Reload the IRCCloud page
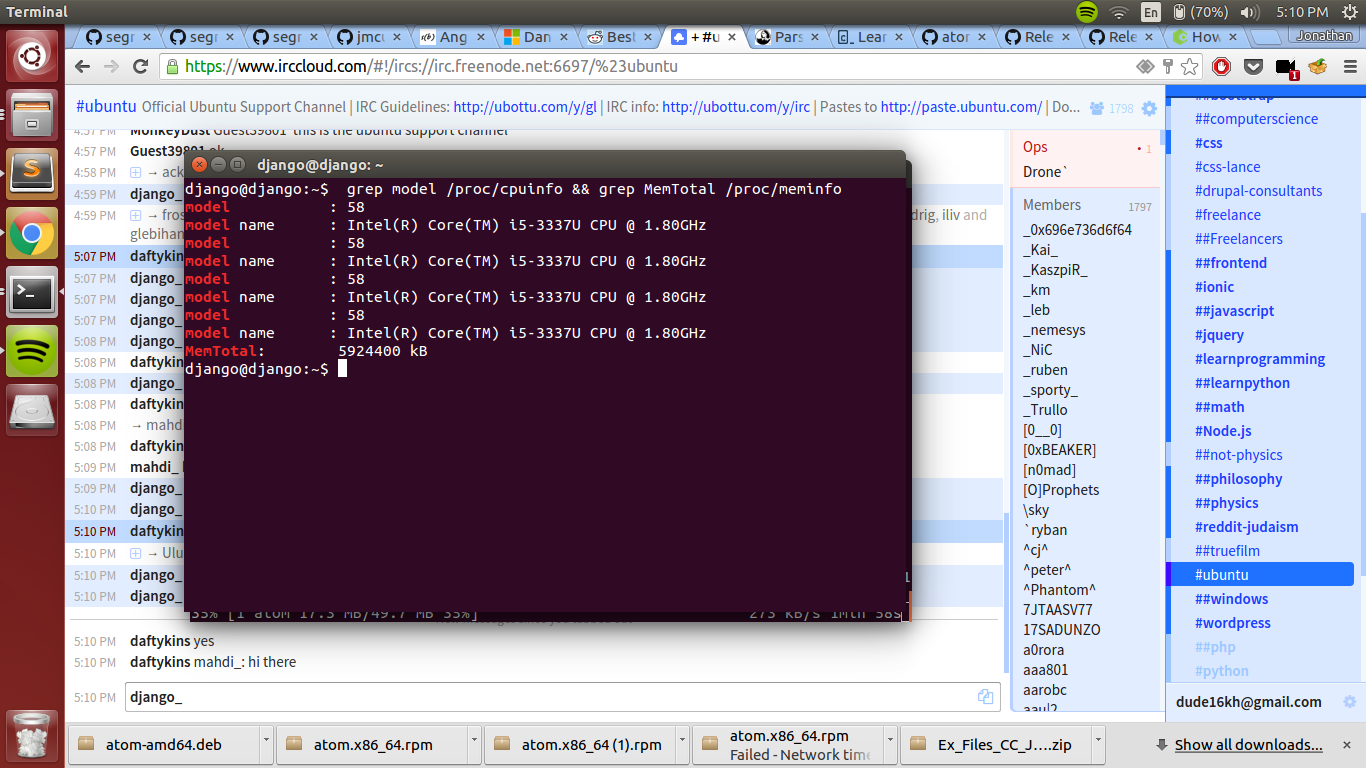The height and width of the screenshot is (768, 1366). click(140, 67)
